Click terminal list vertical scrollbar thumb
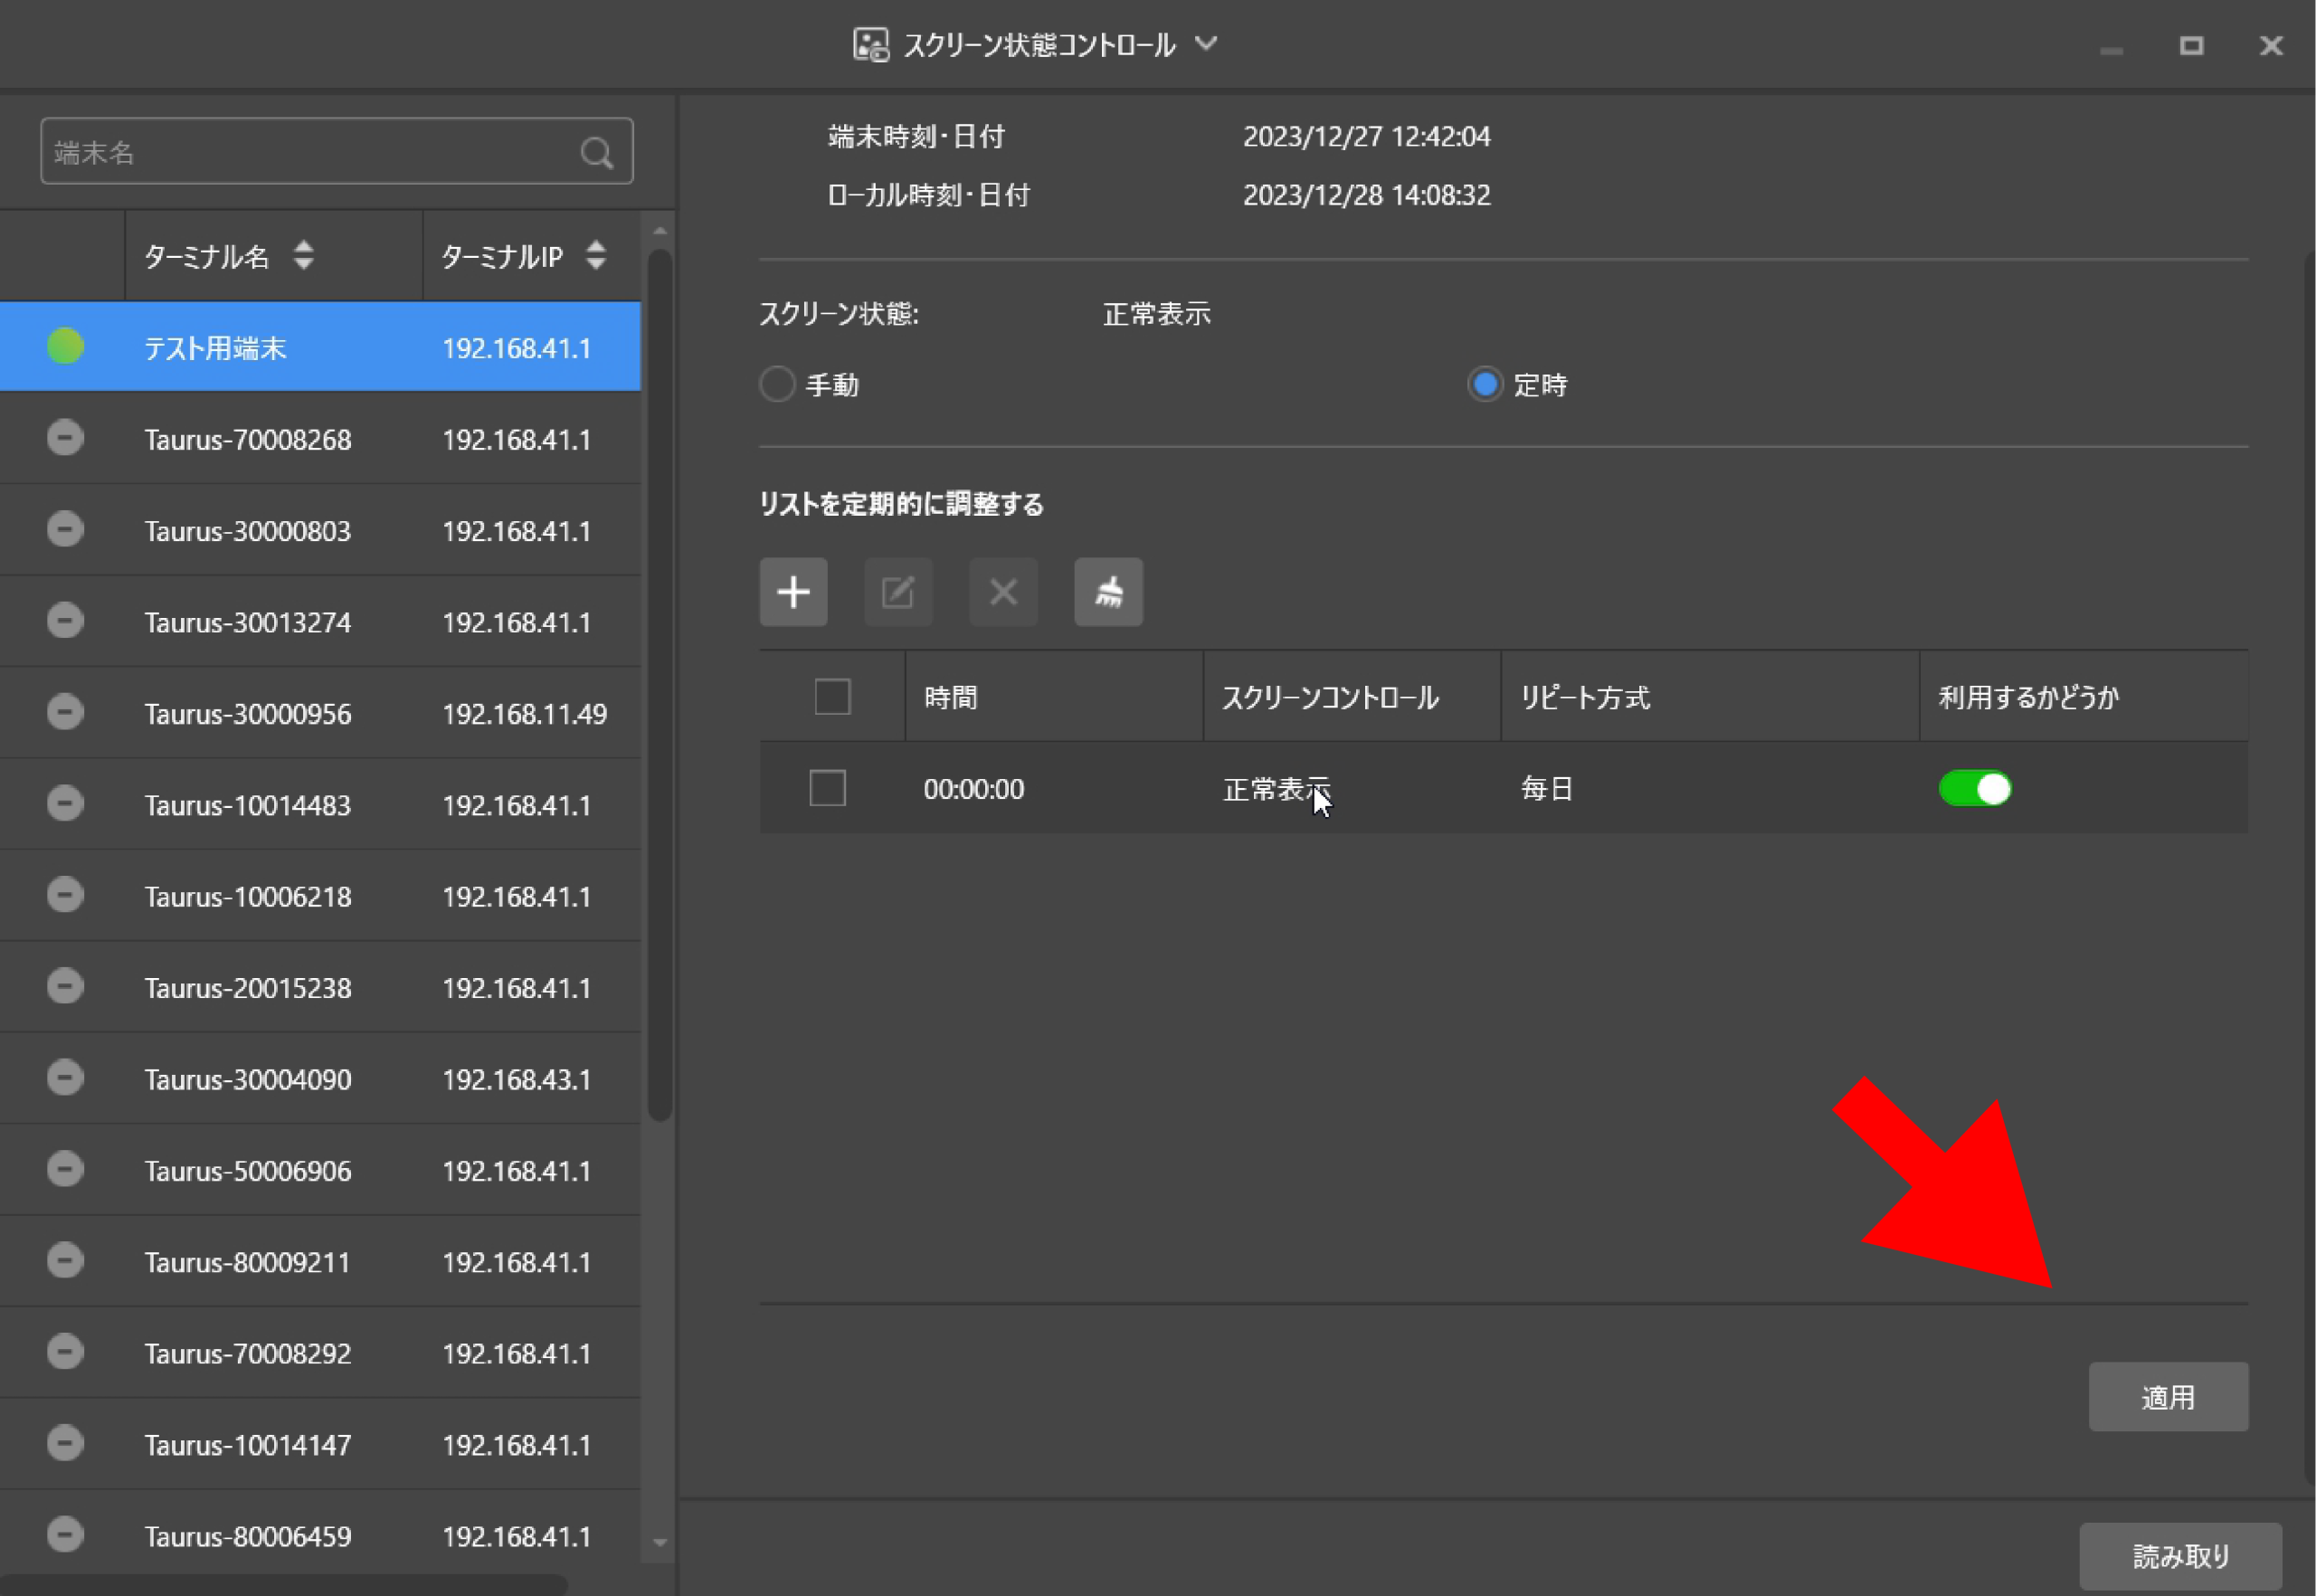Screen dimensions: 2316x1596 point(659,685)
